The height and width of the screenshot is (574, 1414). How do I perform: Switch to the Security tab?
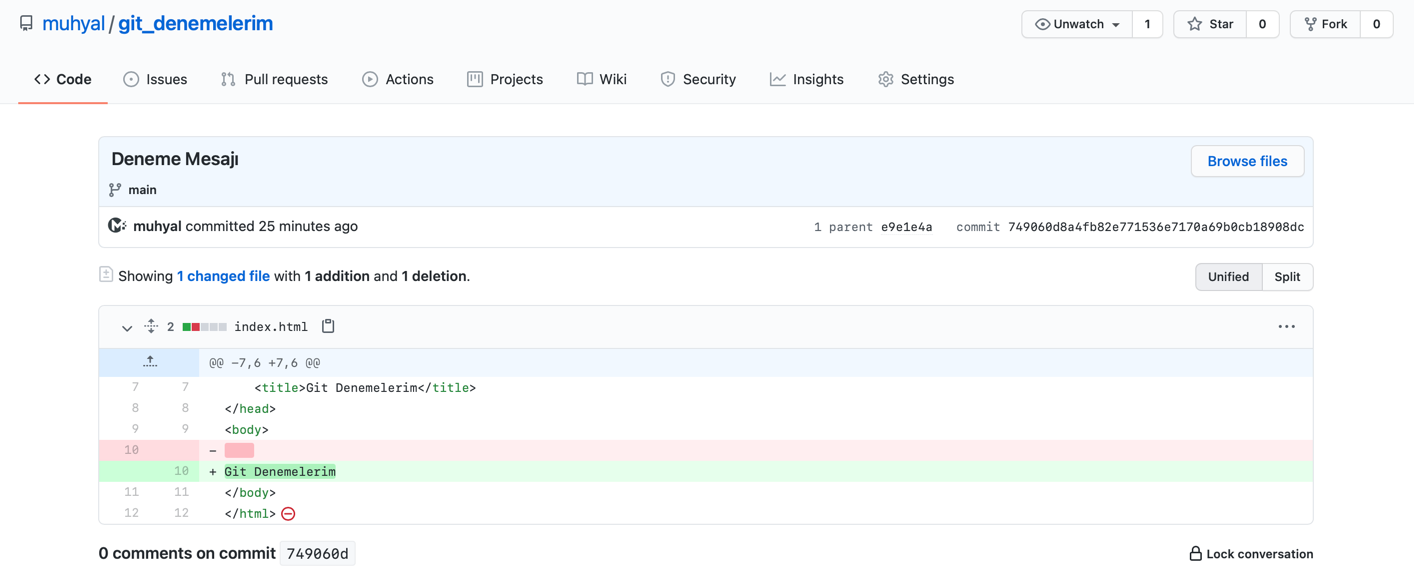click(698, 79)
